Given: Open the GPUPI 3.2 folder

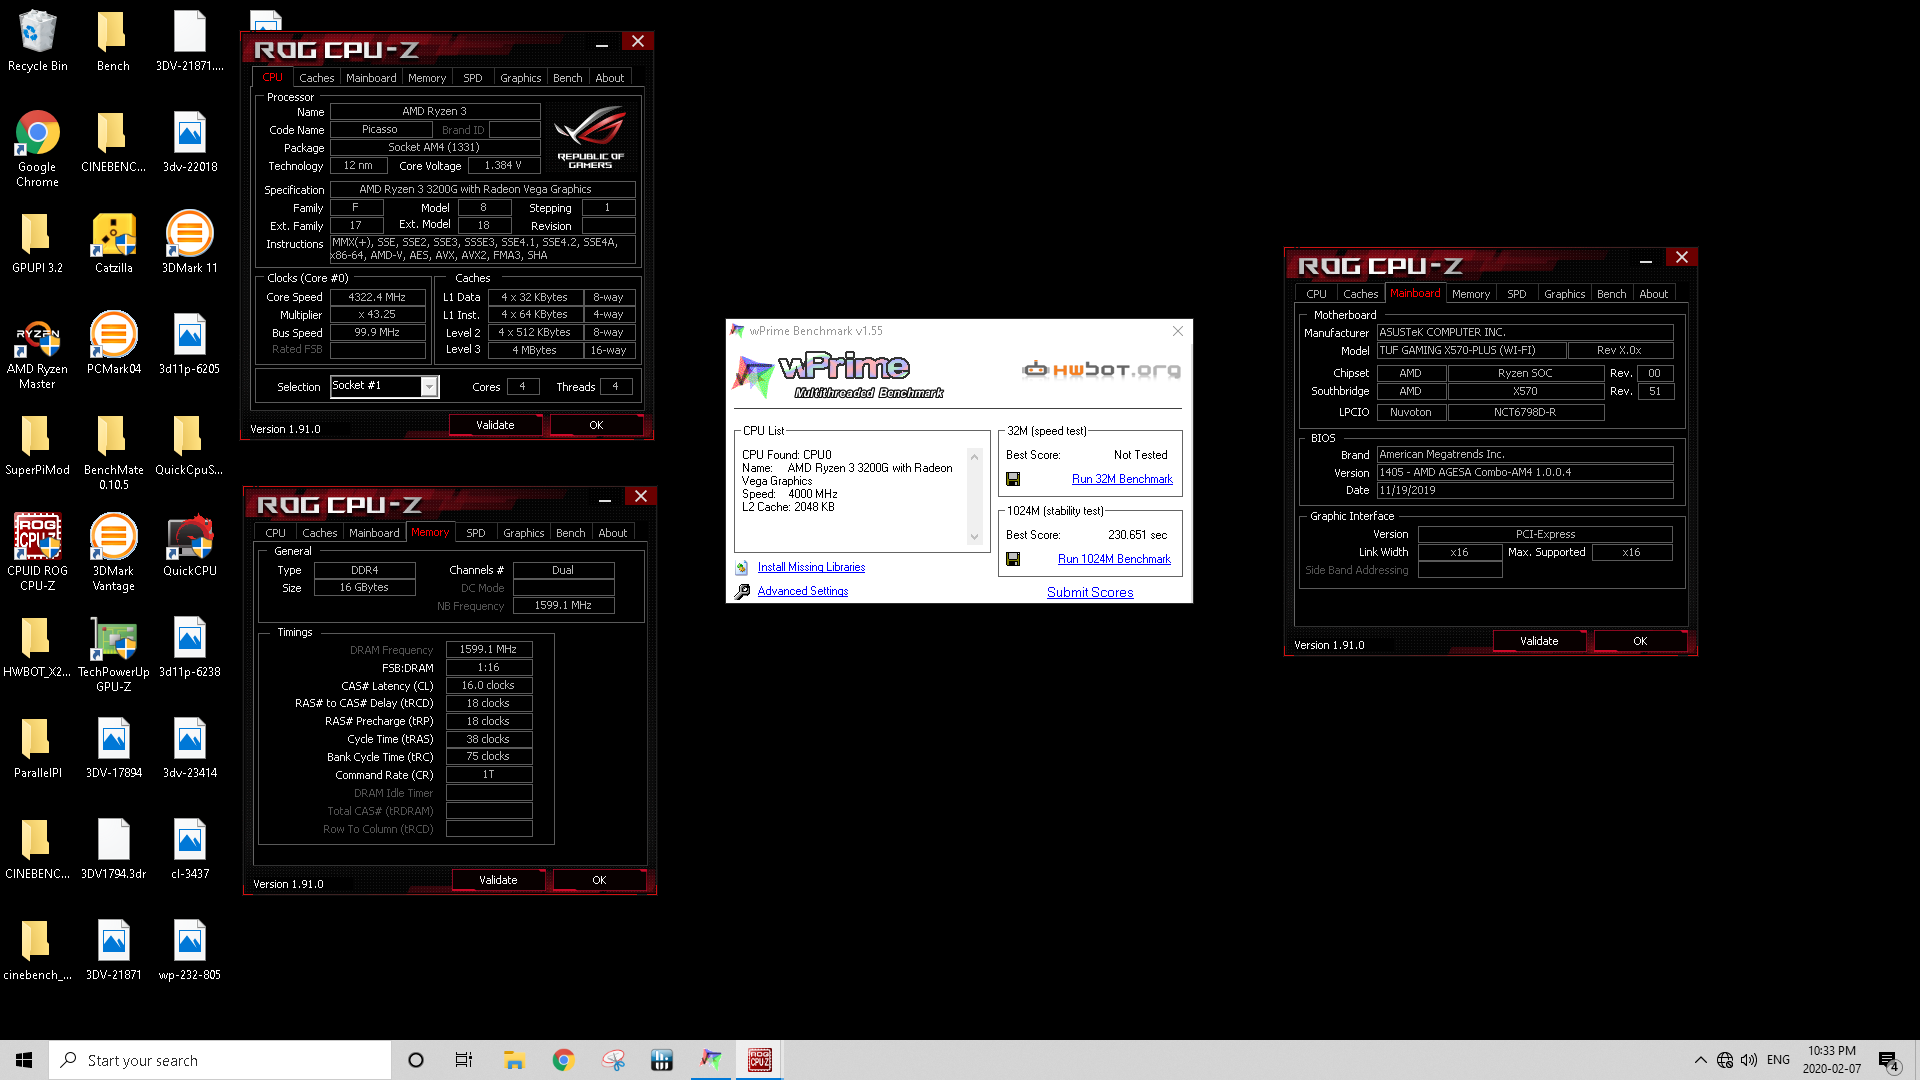Looking at the screenshot, I should [38, 243].
